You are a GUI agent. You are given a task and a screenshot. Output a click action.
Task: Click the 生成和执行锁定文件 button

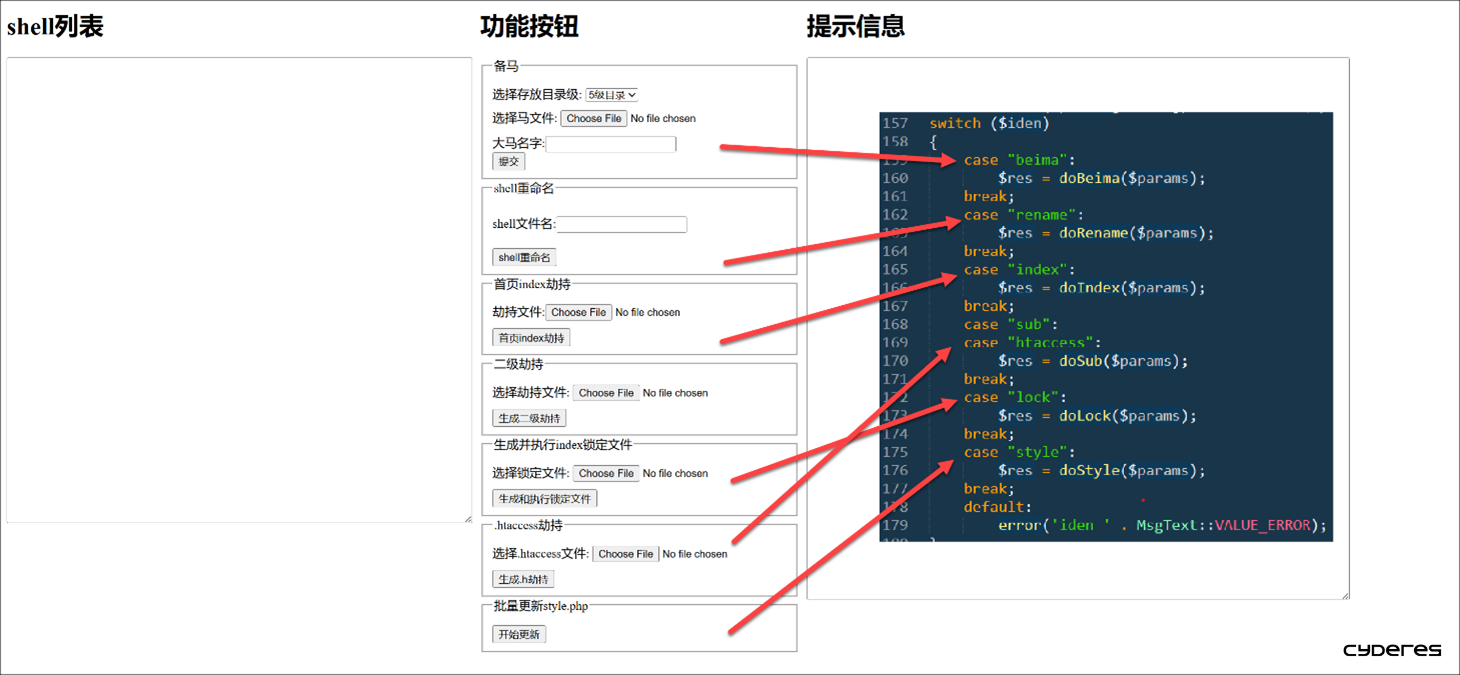coord(544,498)
